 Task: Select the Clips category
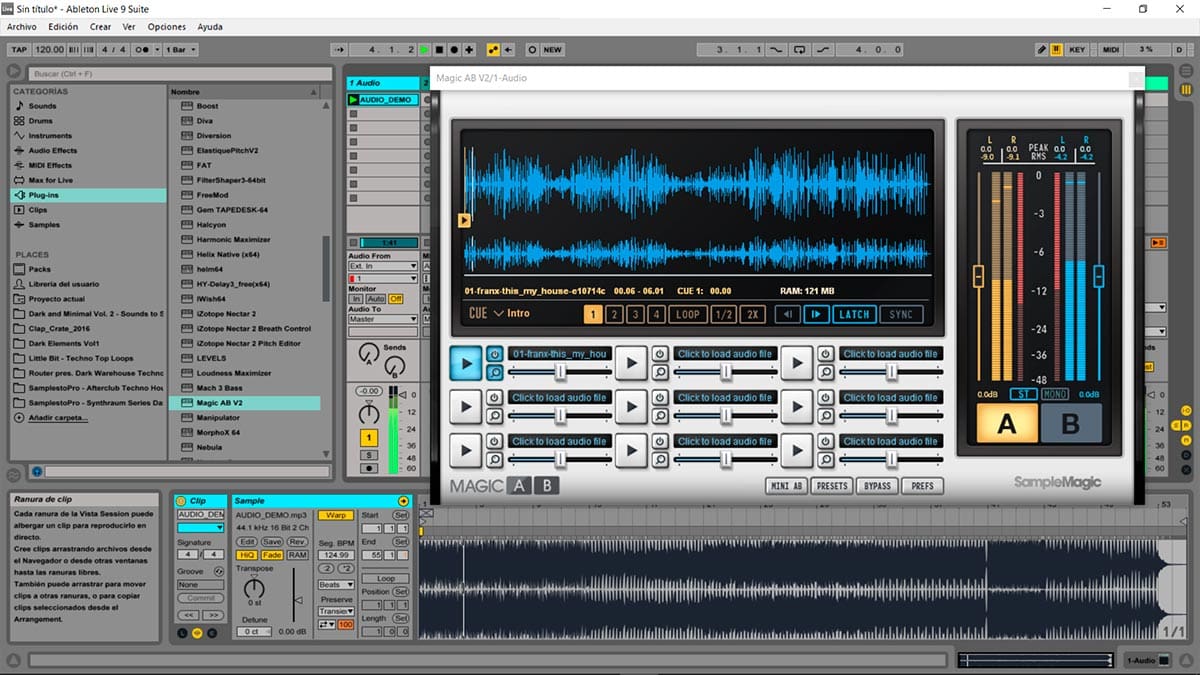38,210
